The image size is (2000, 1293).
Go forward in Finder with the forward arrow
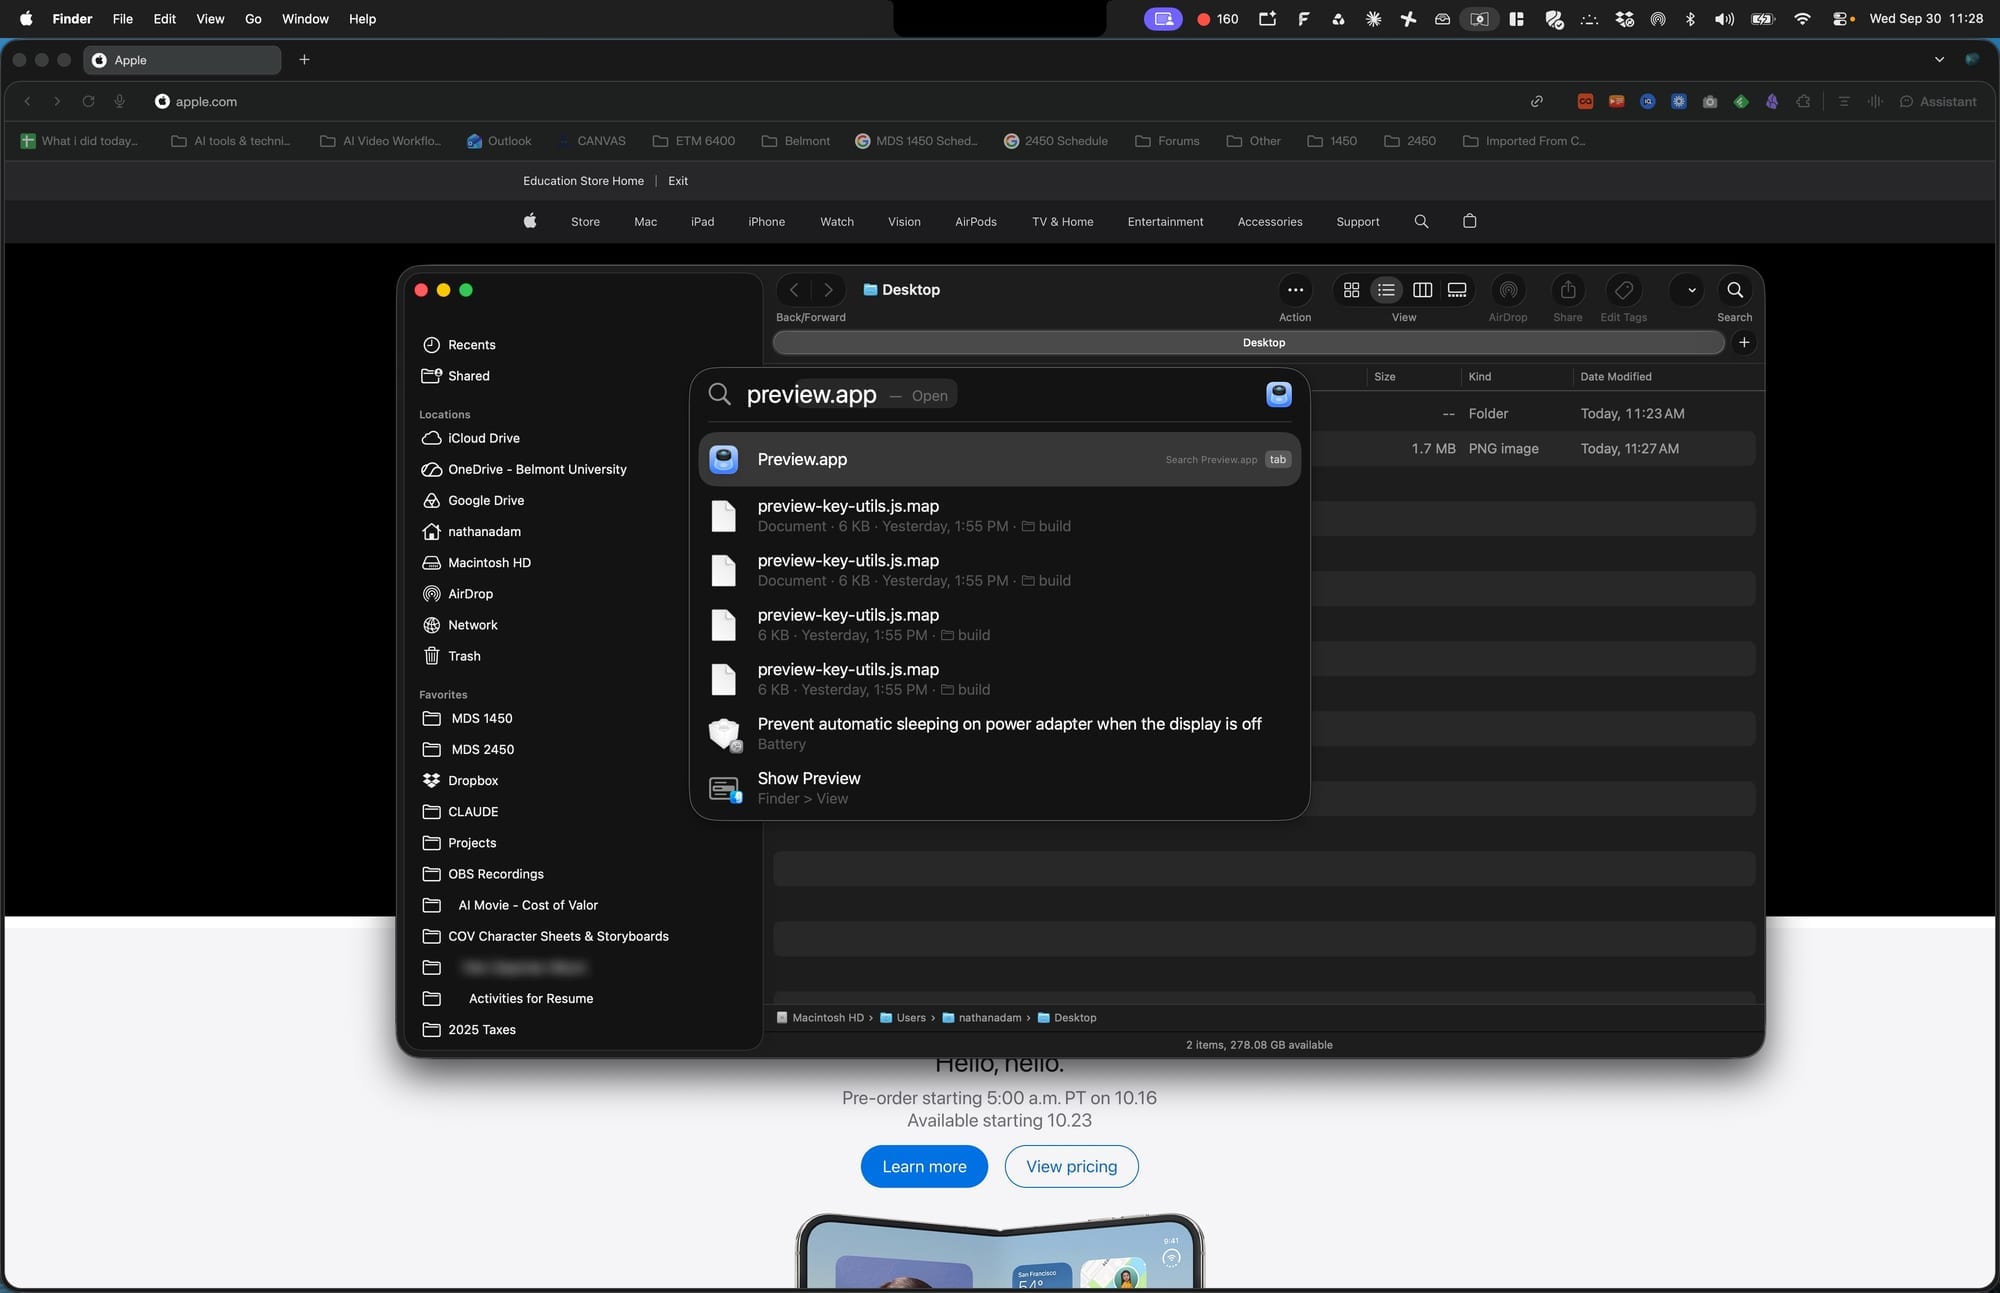tap(828, 290)
